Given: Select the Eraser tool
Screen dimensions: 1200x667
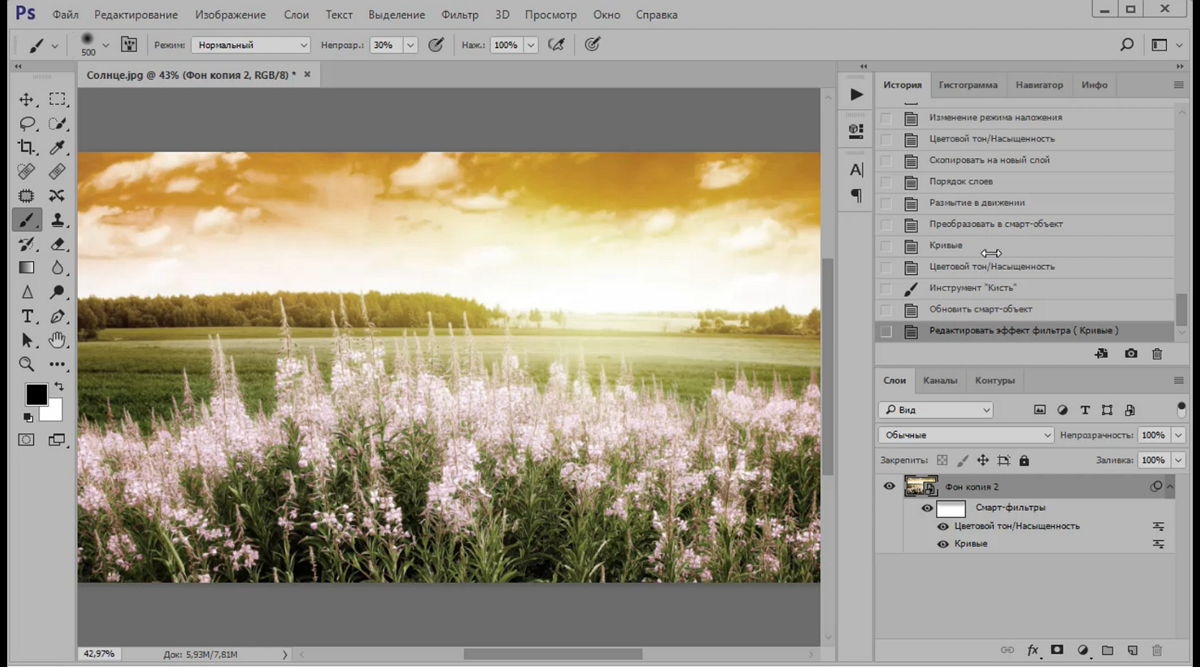Looking at the screenshot, I should click(x=57, y=244).
